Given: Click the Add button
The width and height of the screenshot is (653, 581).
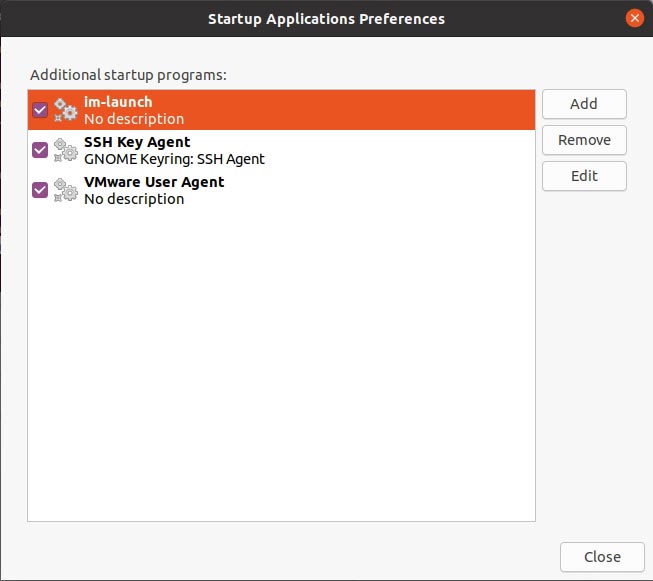Looking at the screenshot, I should (584, 104).
